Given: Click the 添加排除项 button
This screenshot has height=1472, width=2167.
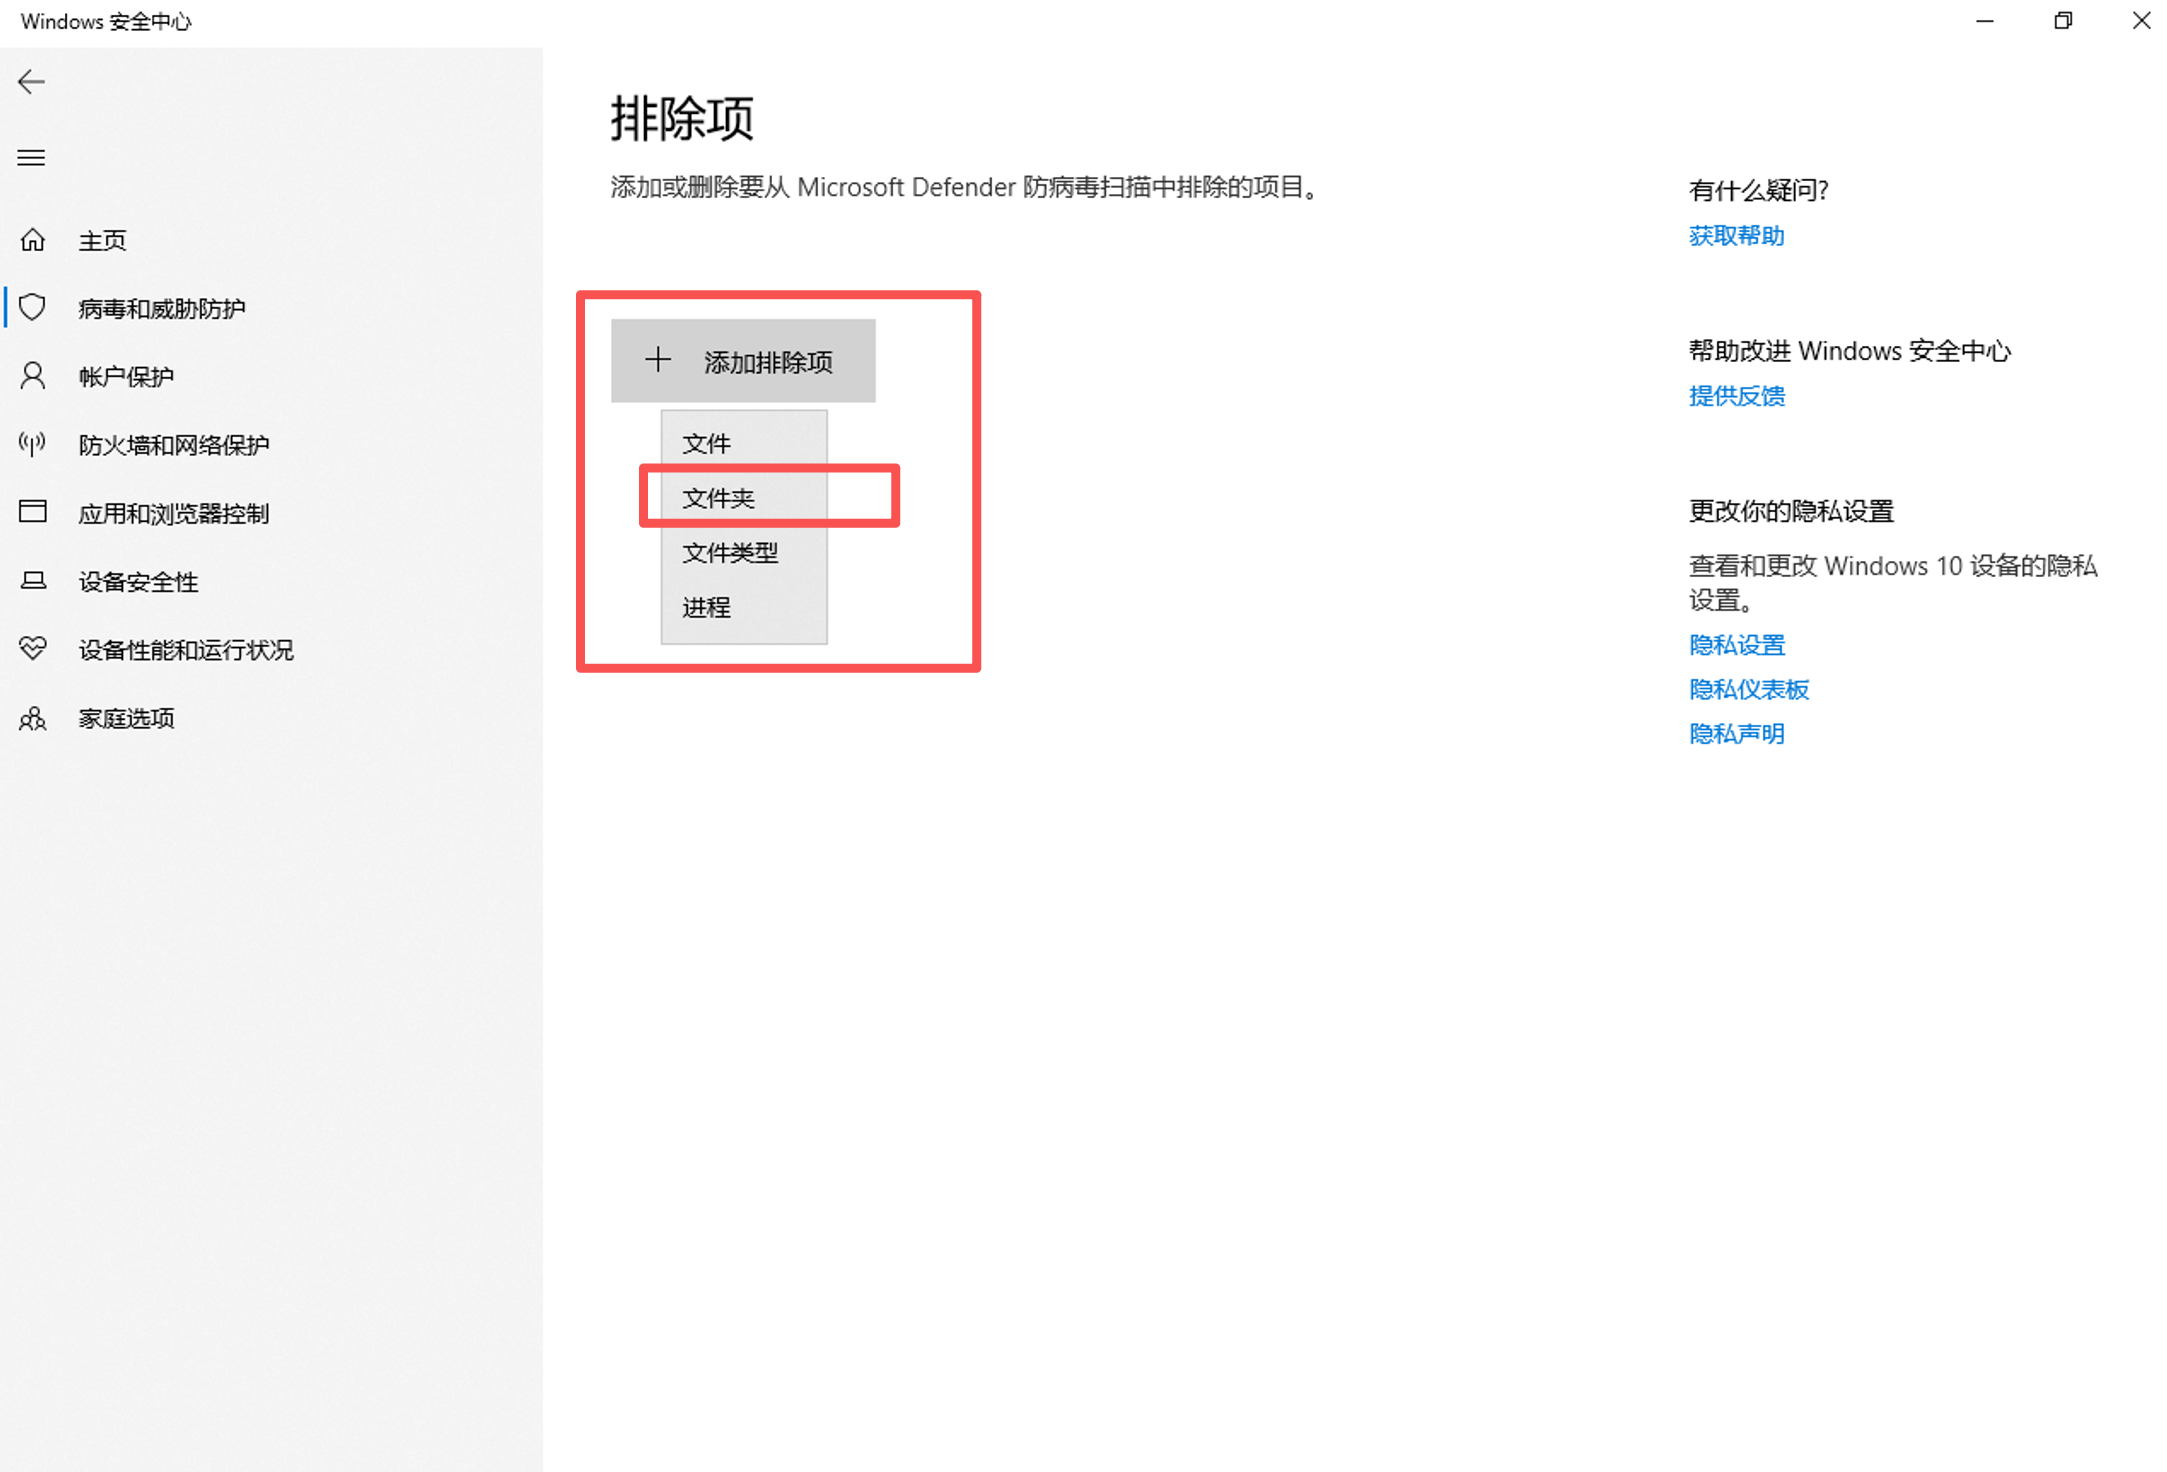Looking at the screenshot, I should click(743, 361).
